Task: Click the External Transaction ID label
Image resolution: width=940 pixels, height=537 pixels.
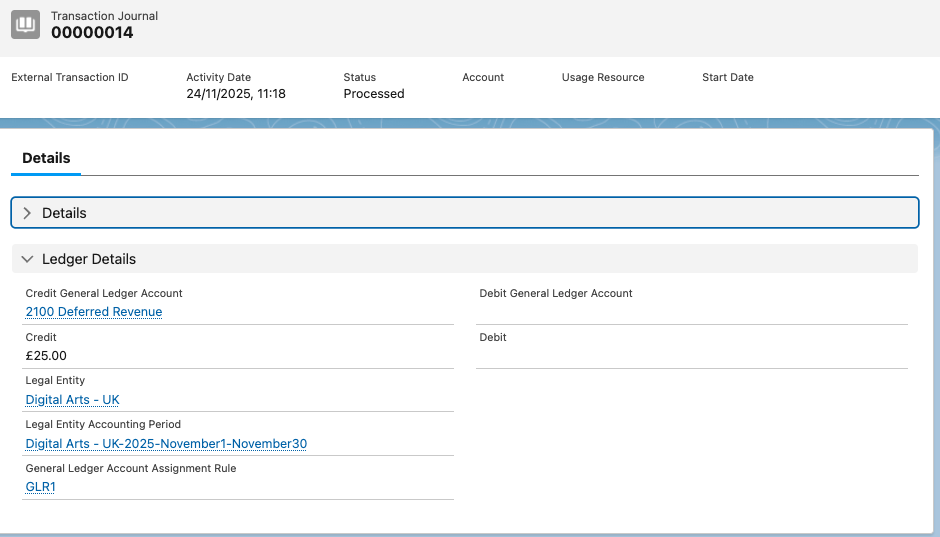Action: point(70,77)
